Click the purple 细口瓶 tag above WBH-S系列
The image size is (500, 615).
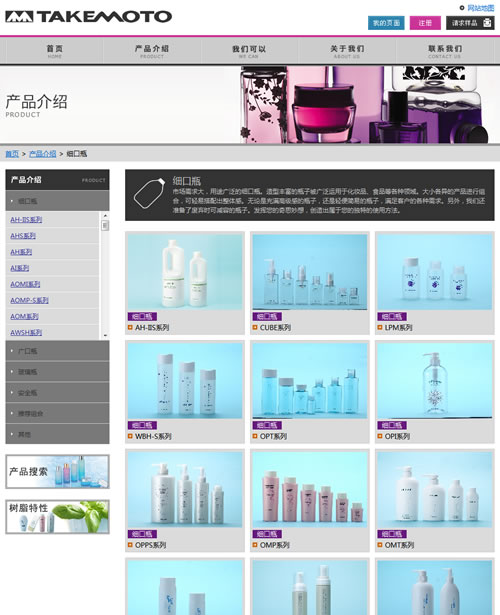tap(142, 425)
